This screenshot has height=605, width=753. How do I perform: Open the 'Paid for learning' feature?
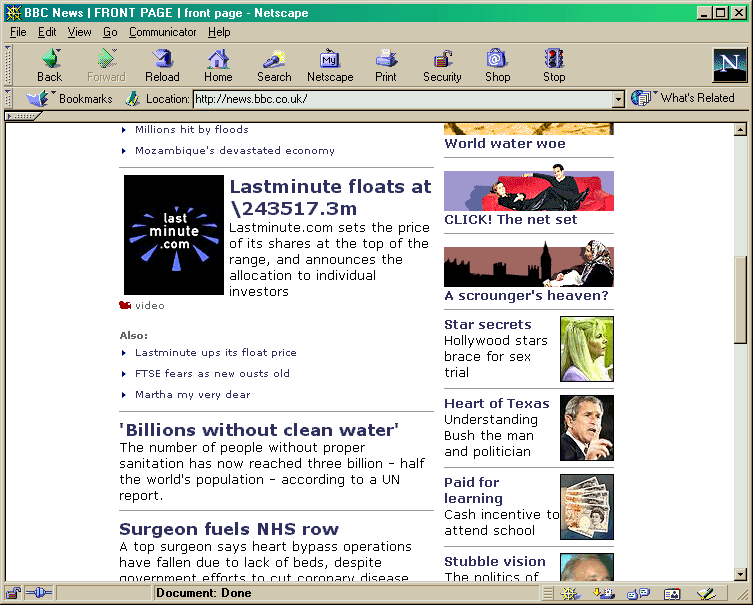coord(474,490)
